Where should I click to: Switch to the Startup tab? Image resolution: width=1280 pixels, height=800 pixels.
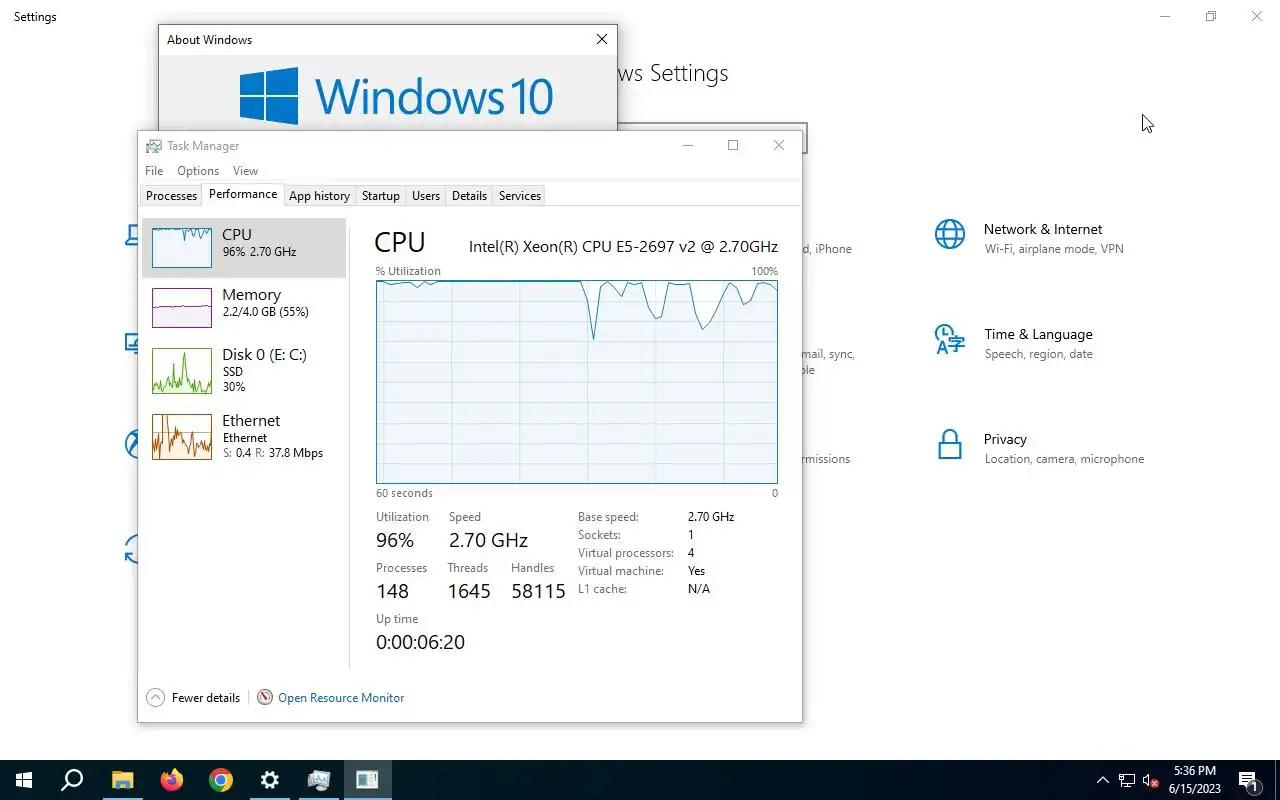click(x=380, y=196)
